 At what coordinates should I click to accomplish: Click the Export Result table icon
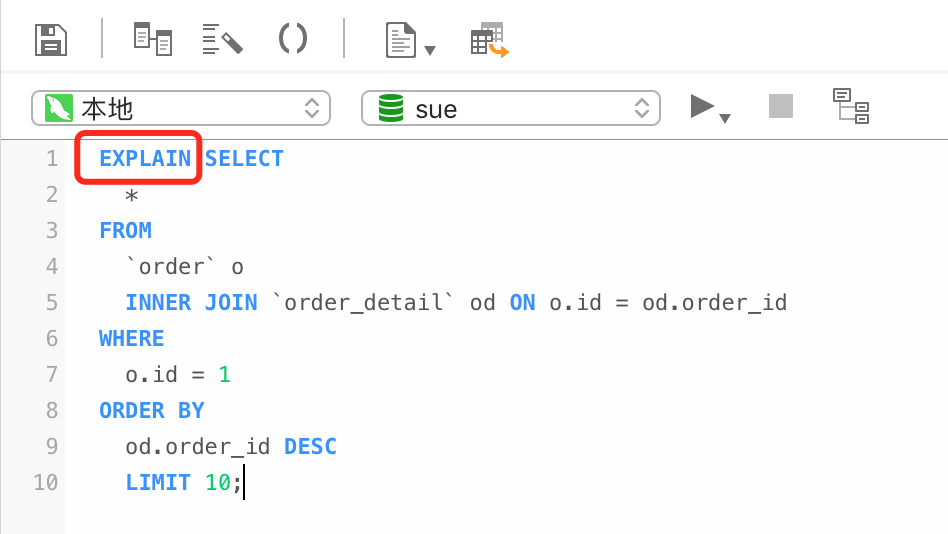pos(489,40)
